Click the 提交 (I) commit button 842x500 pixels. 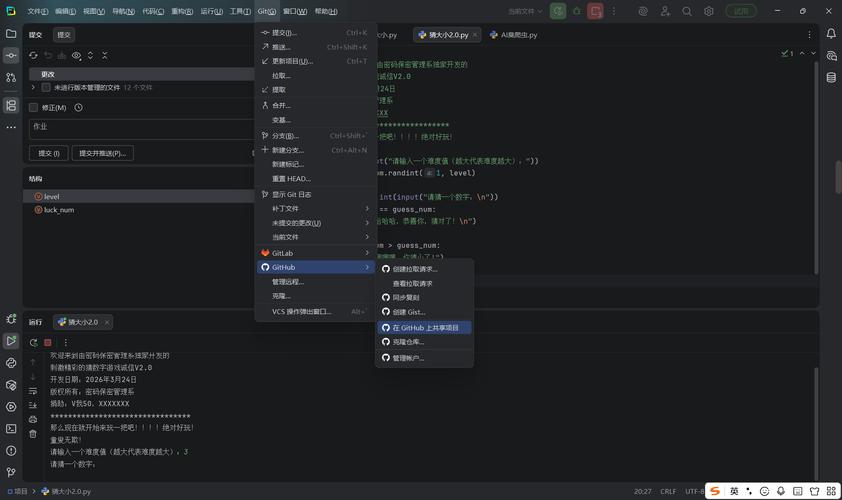(x=49, y=153)
